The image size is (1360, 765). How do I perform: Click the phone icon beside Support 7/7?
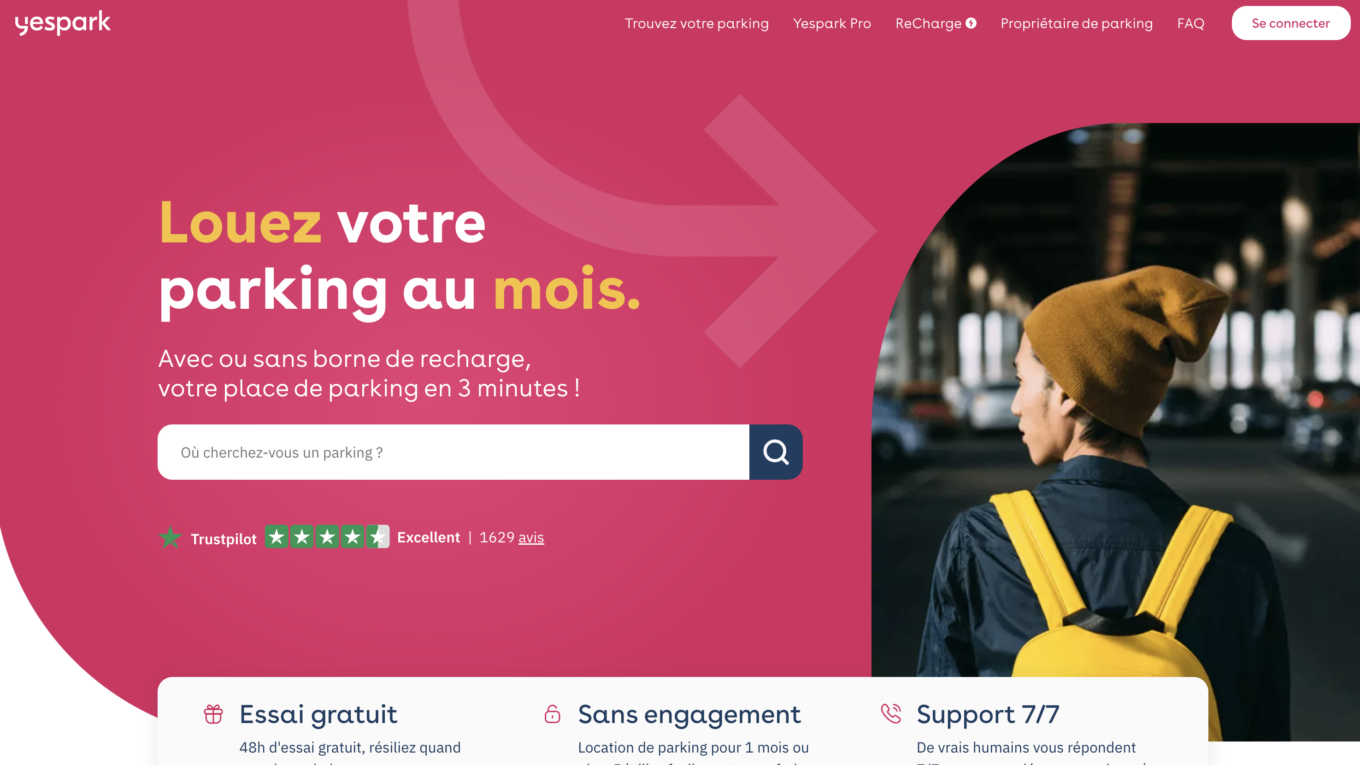point(890,714)
